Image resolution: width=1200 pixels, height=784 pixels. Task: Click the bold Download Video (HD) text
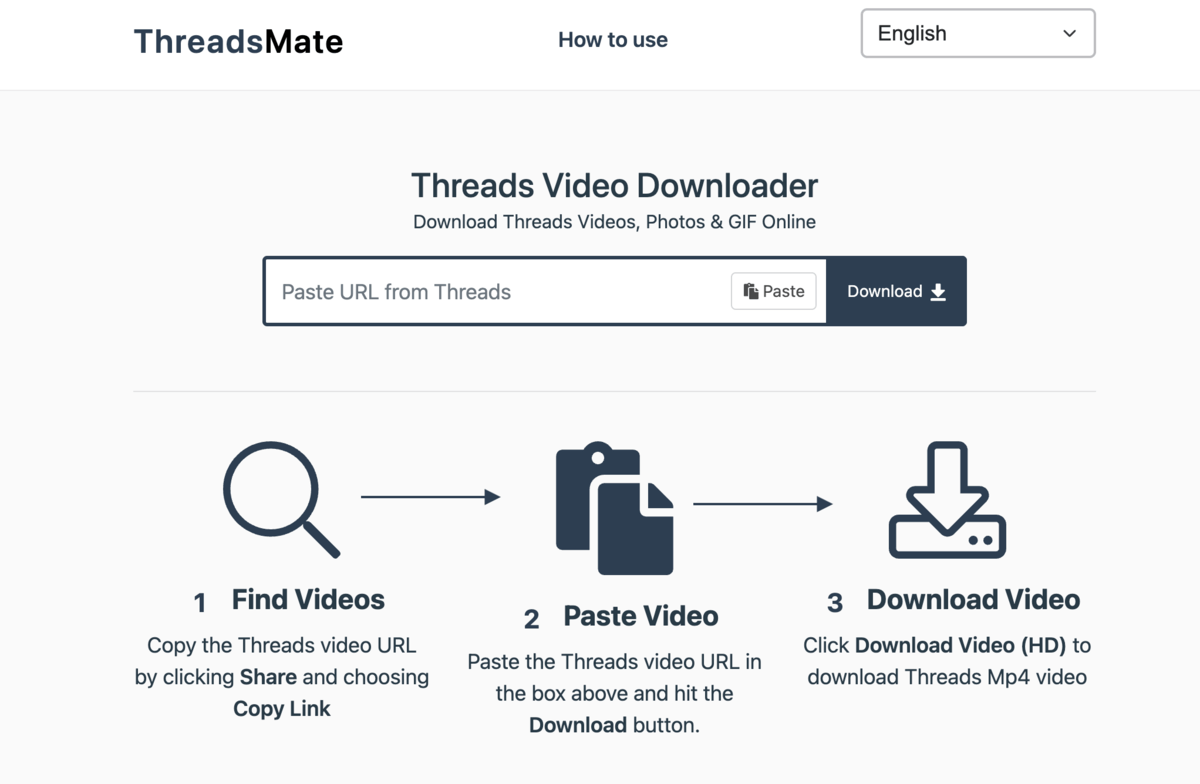(x=960, y=645)
